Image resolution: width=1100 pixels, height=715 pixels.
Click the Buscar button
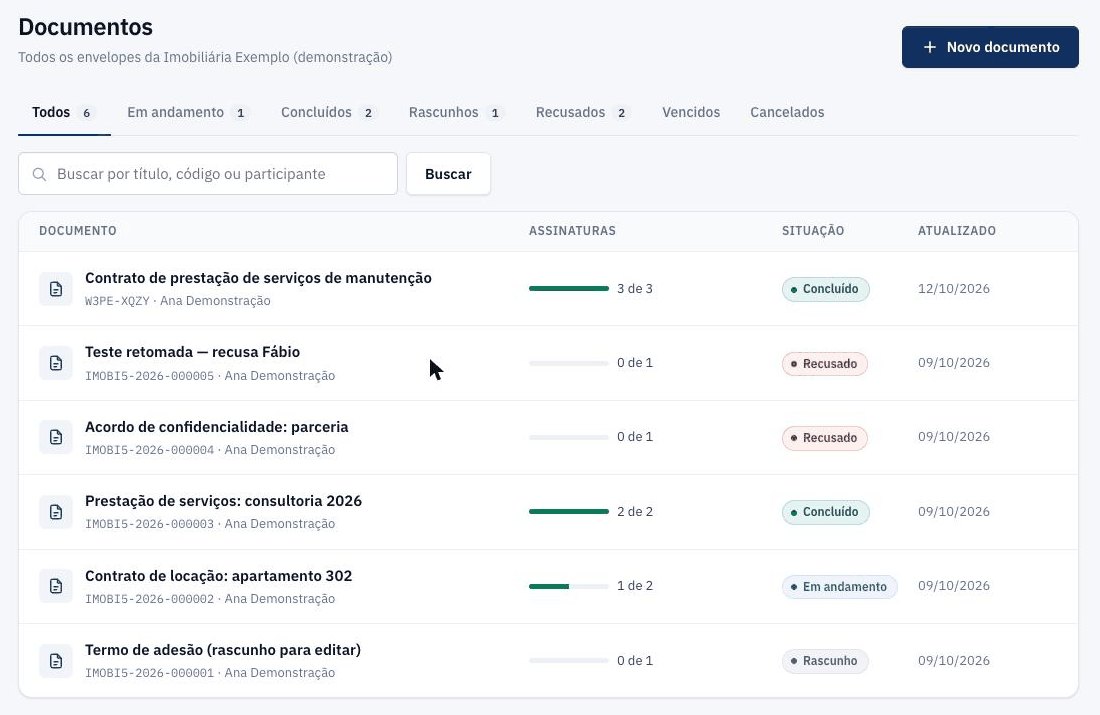pyautogui.click(x=448, y=174)
